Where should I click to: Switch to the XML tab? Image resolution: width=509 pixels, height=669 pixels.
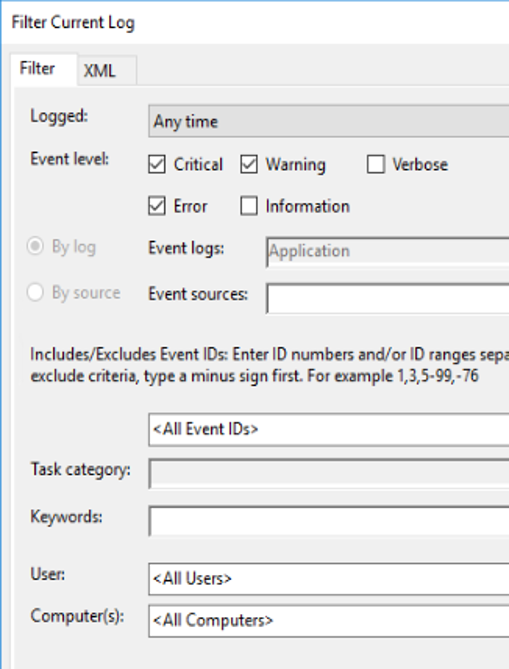click(x=107, y=70)
